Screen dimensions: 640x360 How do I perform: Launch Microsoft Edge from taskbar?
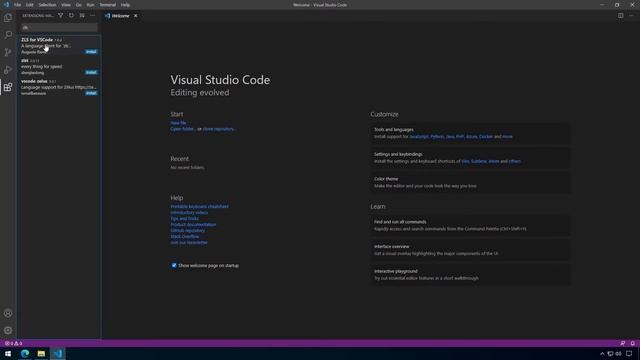pyautogui.click(x=25, y=353)
